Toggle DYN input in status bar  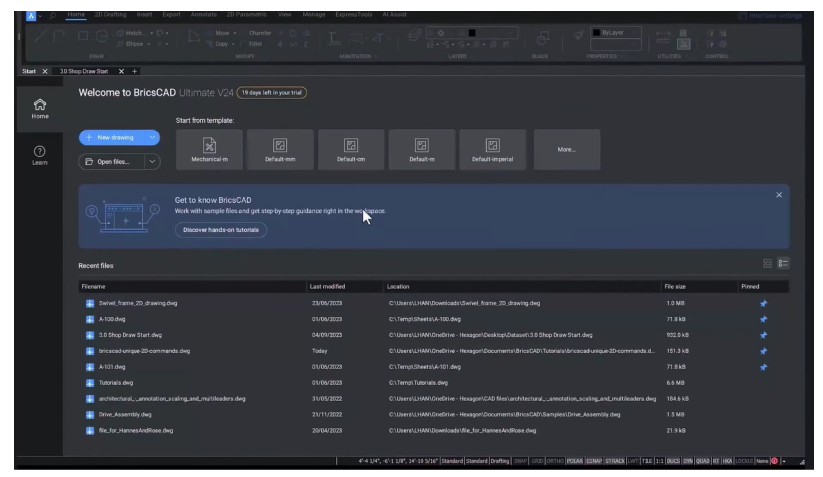pyautogui.click(x=688, y=461)
